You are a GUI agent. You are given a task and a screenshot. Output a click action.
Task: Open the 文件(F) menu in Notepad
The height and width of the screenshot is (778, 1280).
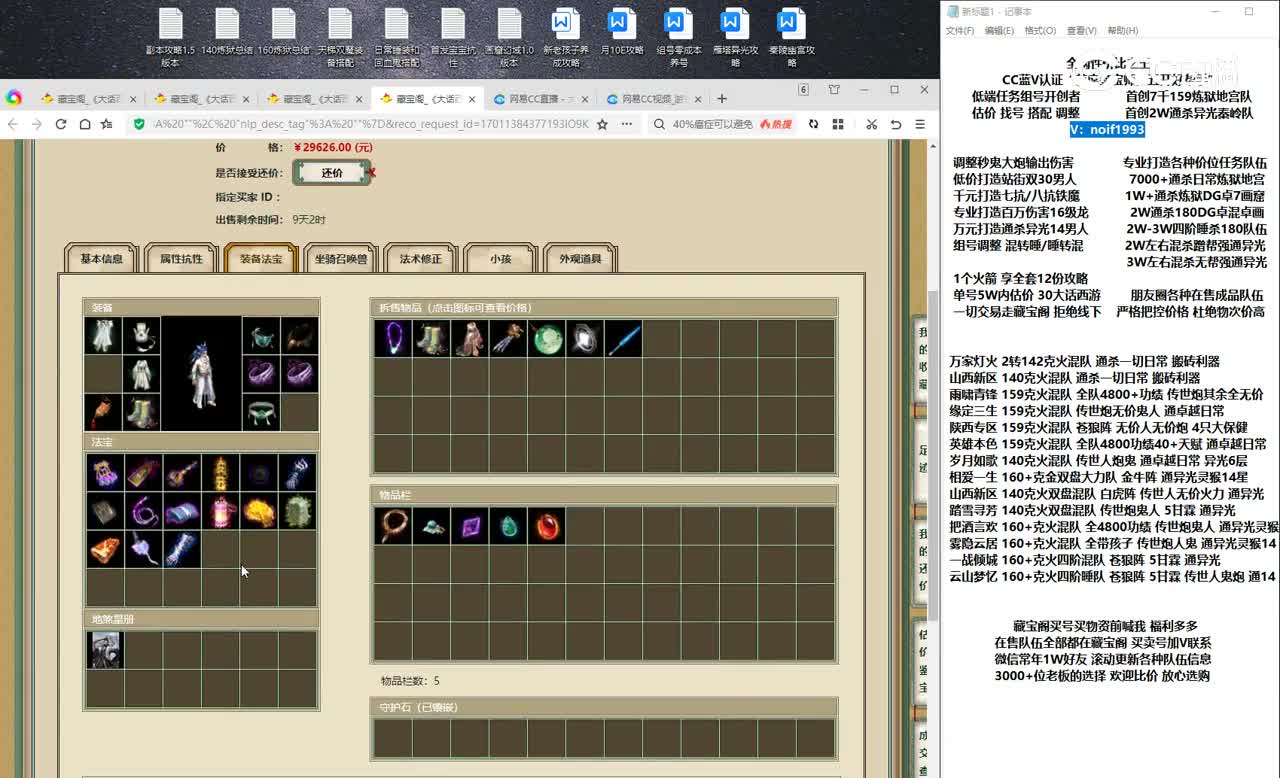[960, 31]
